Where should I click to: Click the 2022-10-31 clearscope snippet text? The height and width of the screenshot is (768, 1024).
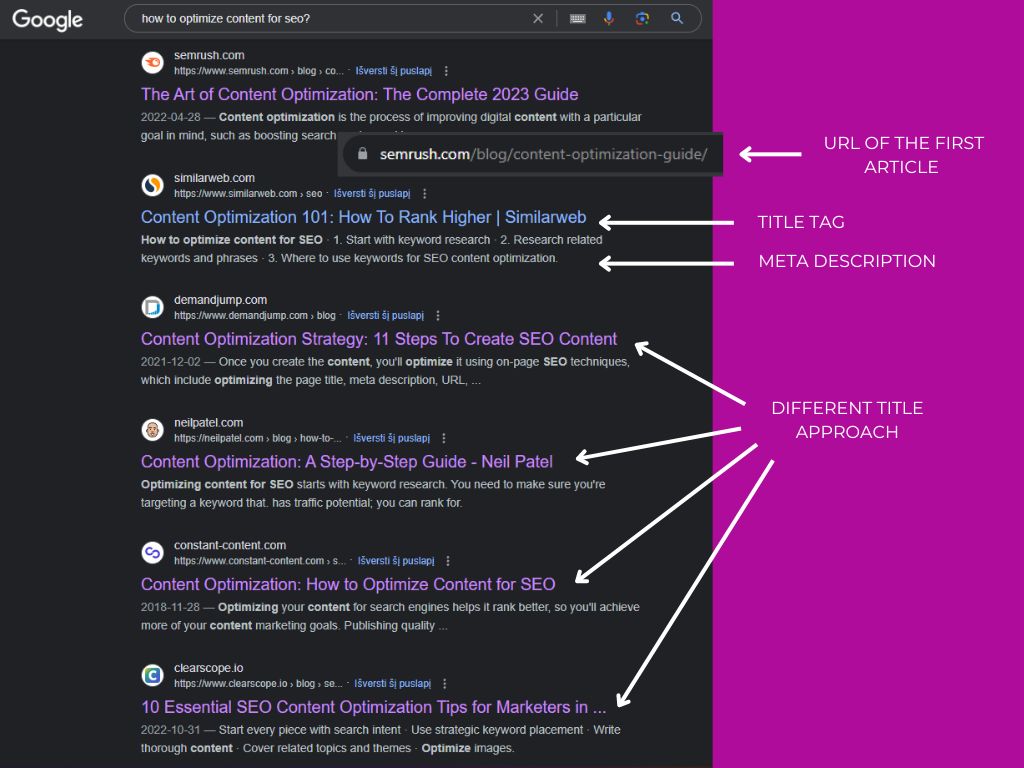pyautogui.click(x=381, y=739)
